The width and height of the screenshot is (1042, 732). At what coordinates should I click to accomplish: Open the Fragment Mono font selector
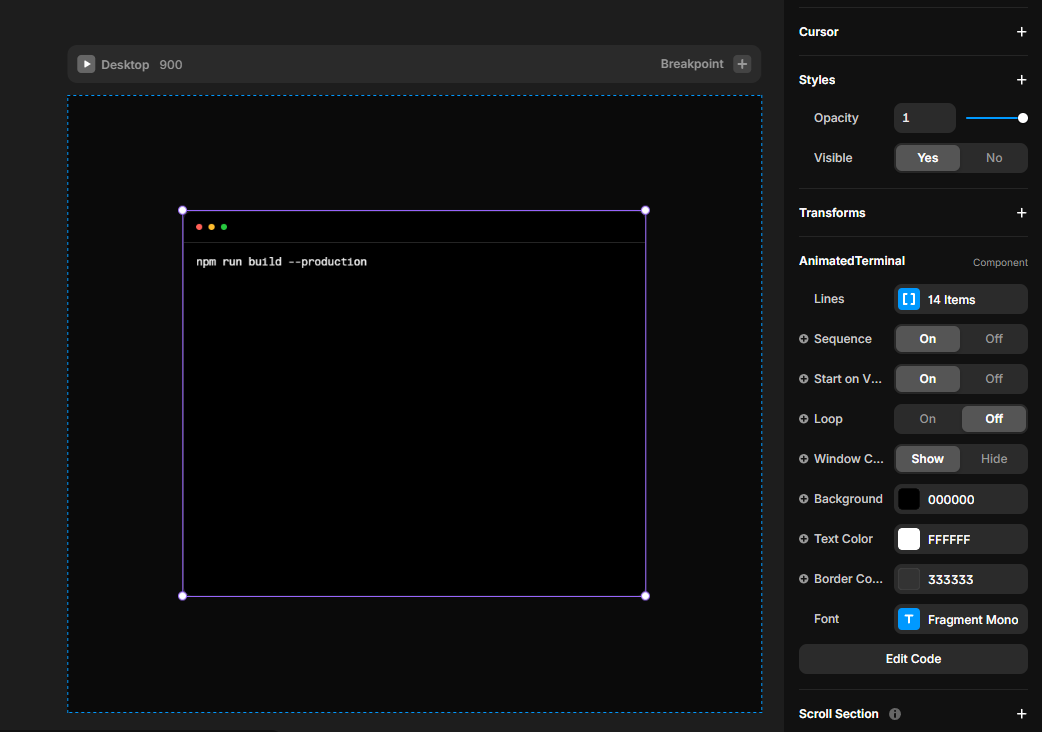click(x=972, y=619)
